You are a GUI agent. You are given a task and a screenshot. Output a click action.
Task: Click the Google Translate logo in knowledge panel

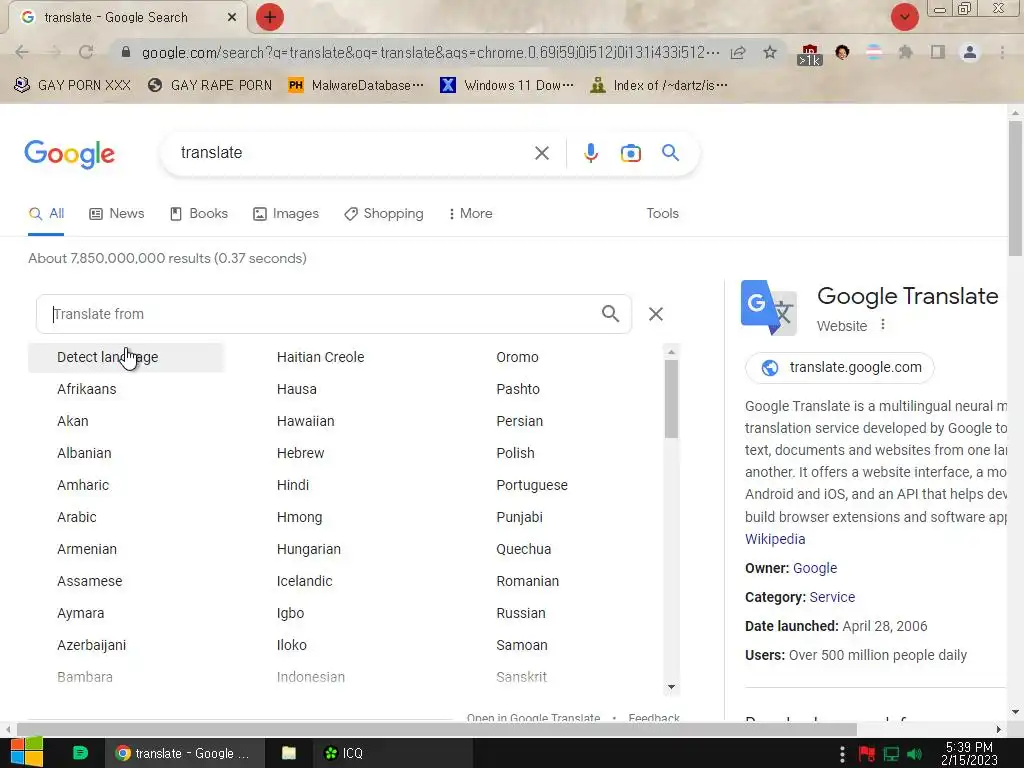pyautogui.click(x=769, y=308)
